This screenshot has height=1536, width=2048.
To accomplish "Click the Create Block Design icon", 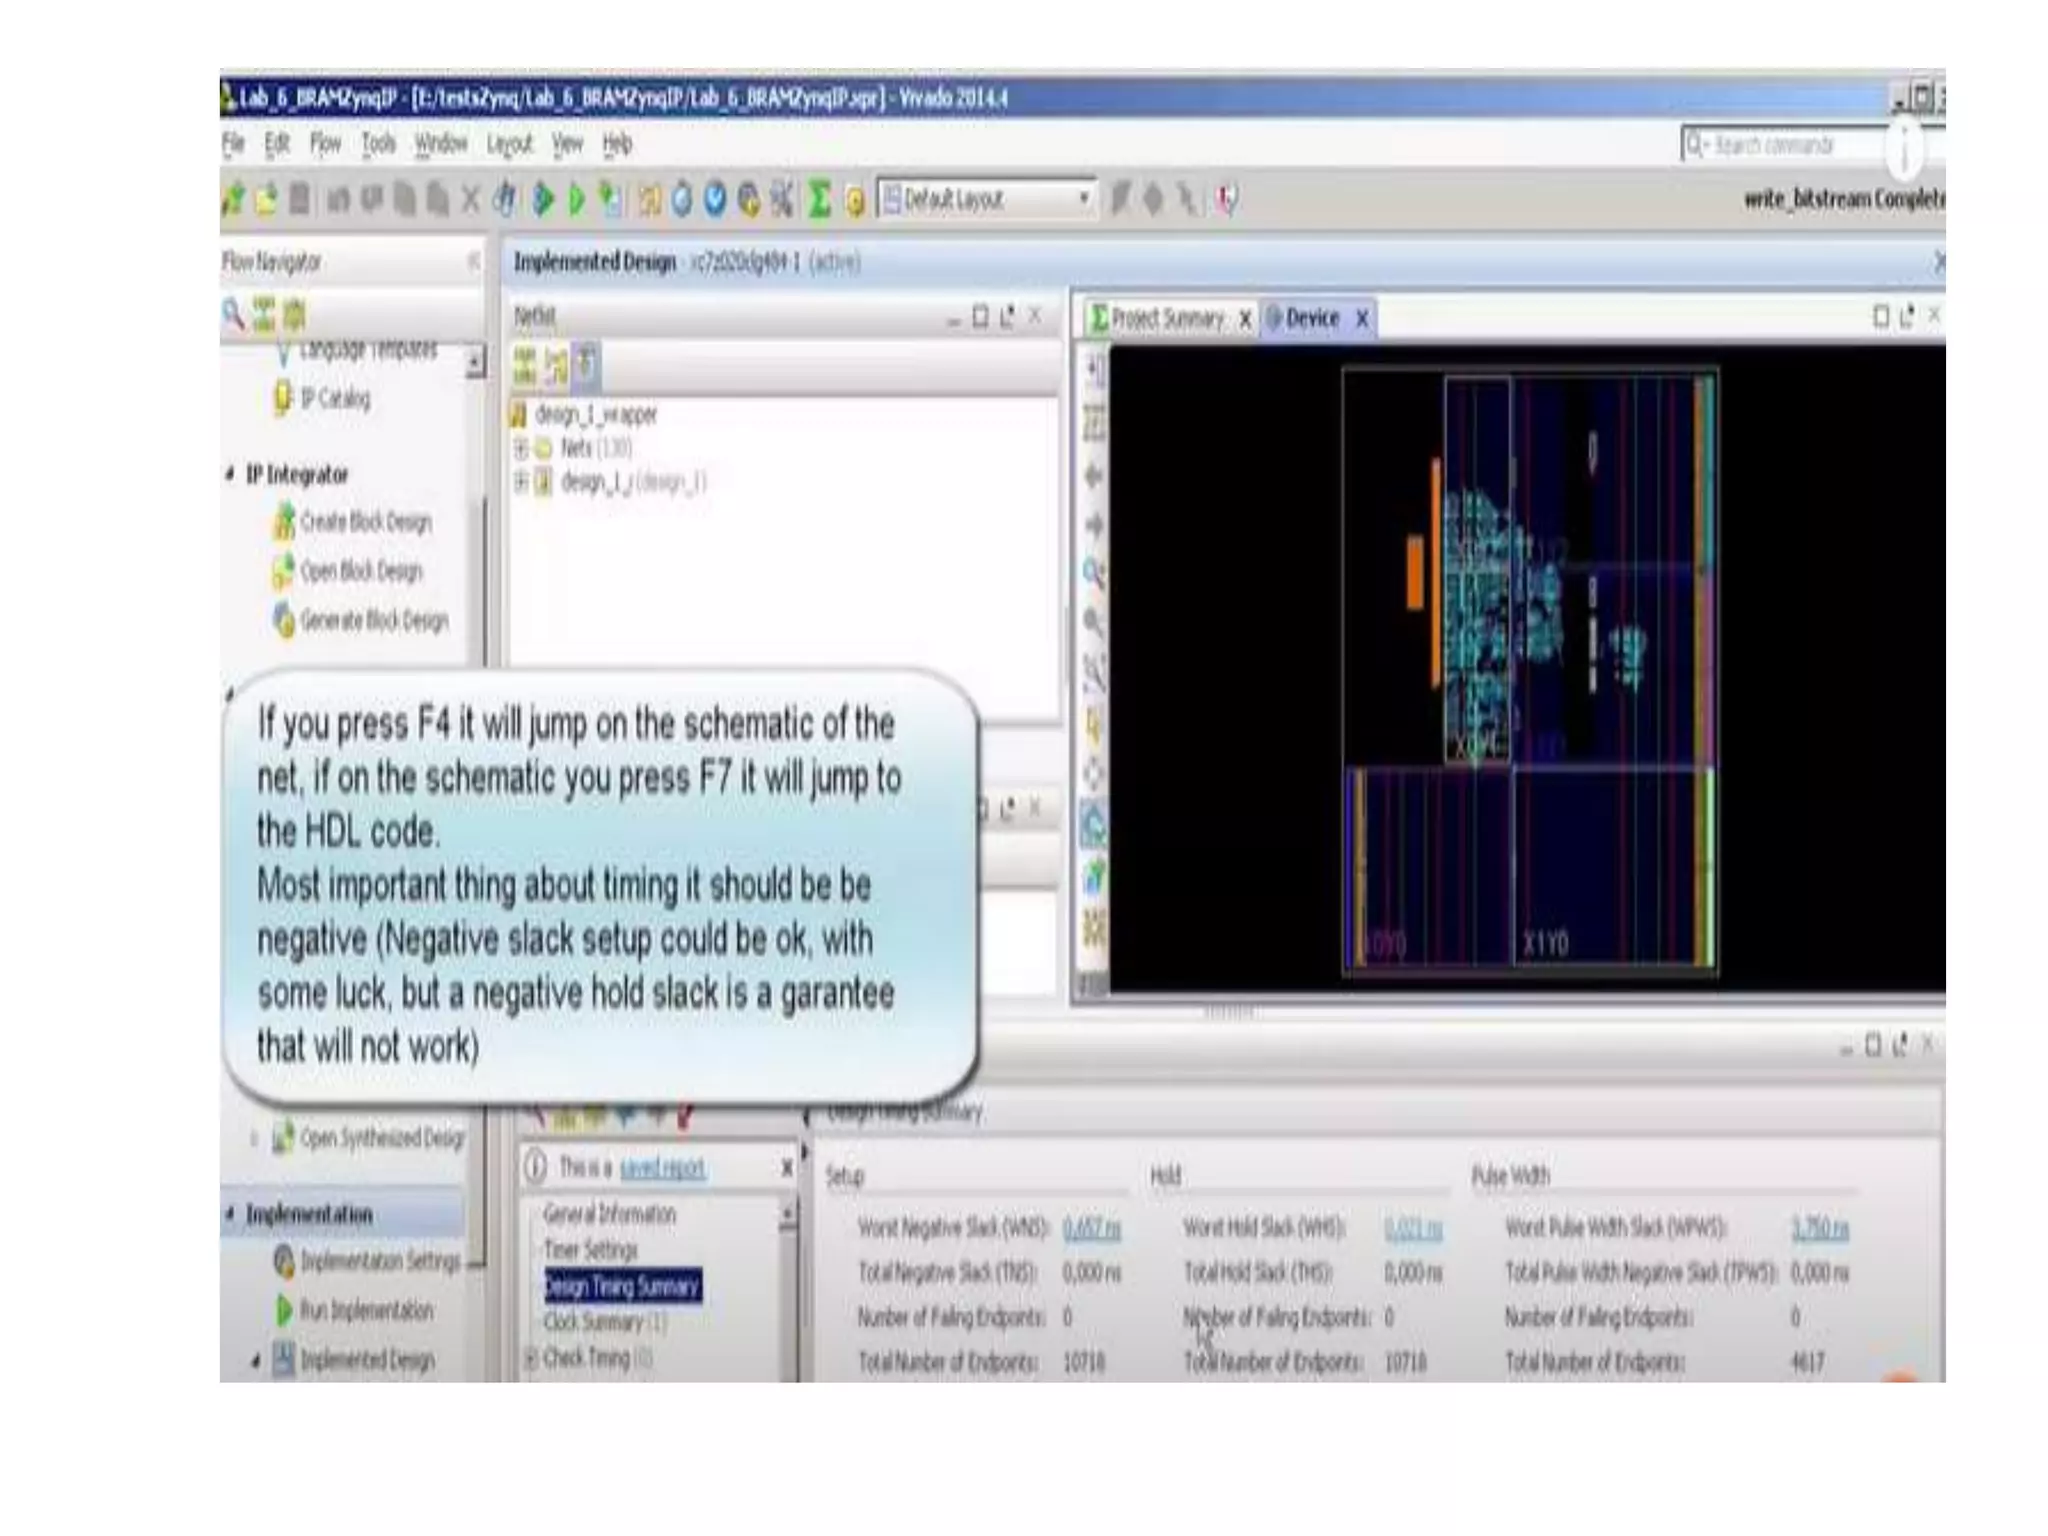I will click(x=284, y=522).
